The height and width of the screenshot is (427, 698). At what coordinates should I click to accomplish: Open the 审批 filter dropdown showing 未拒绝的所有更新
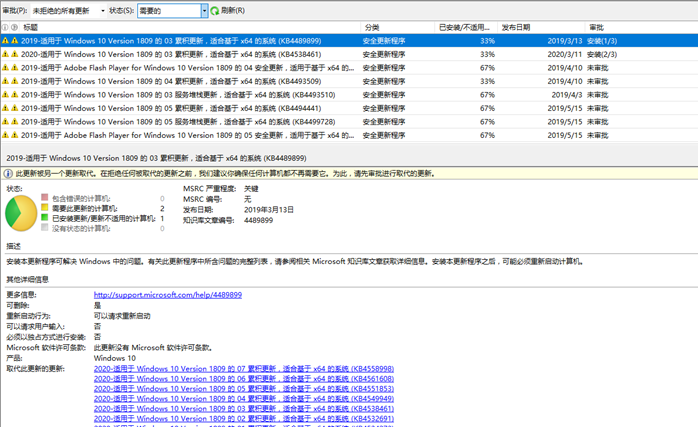pyautogui.click(x=69, y=11)
